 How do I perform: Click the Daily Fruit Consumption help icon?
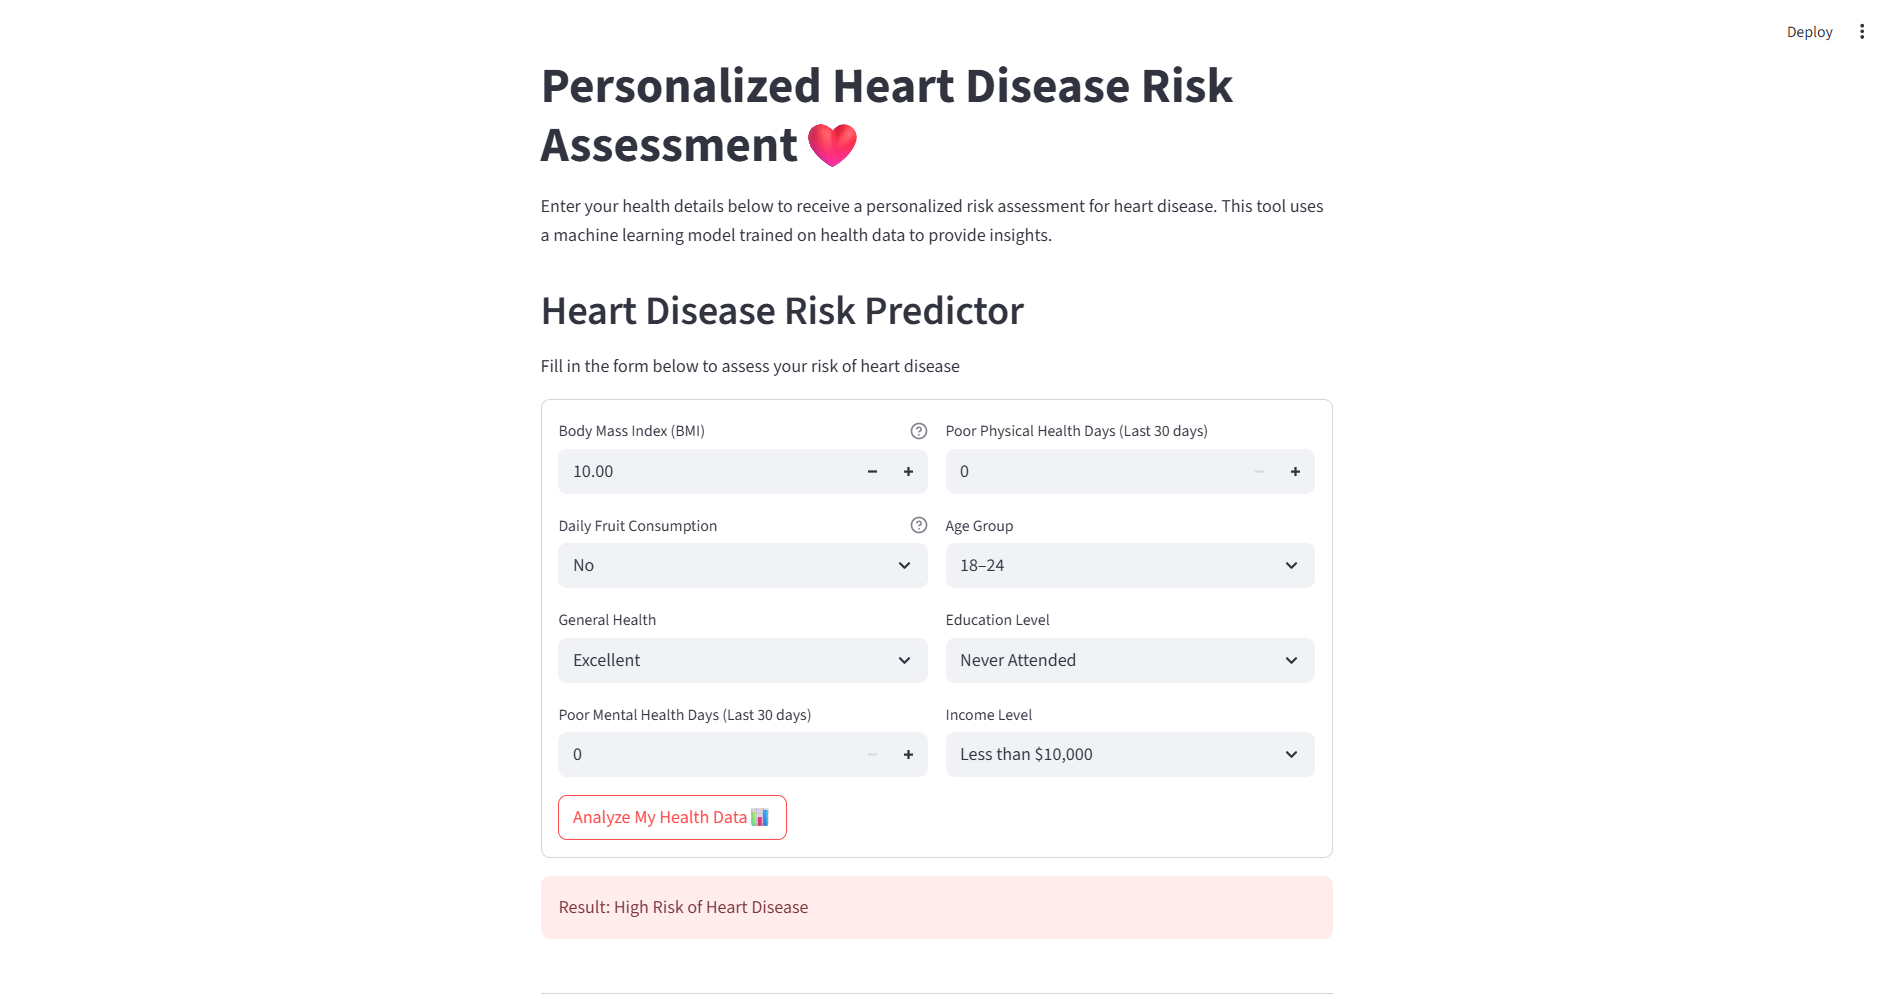coord(918,525)
